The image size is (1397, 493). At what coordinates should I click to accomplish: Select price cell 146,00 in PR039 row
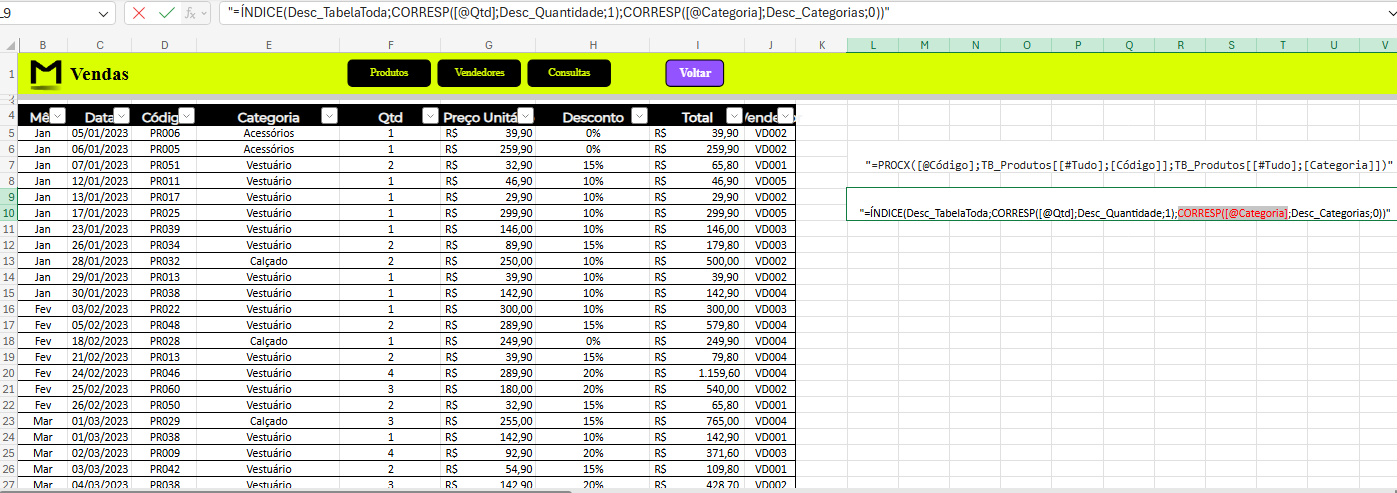489,229
